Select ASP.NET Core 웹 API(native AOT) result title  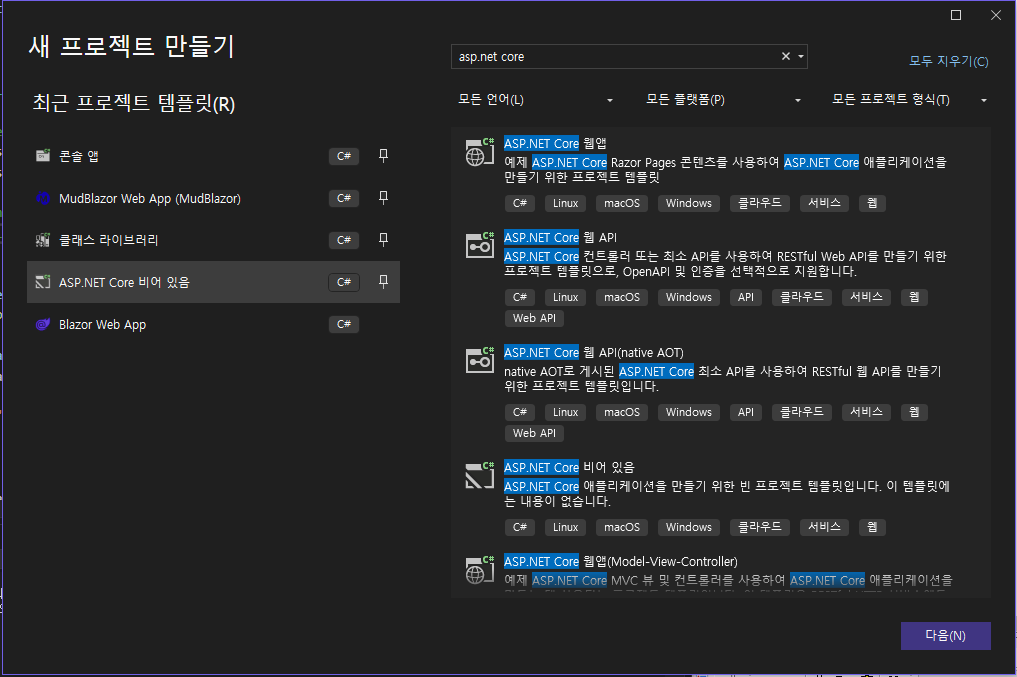(x=593, y=353)
